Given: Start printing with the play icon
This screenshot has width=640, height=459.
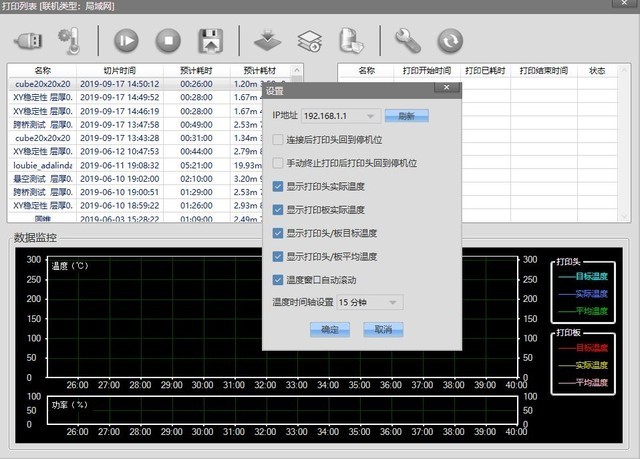Looking at the screenshot, I should pyautogui.click(x=126, y=41).
